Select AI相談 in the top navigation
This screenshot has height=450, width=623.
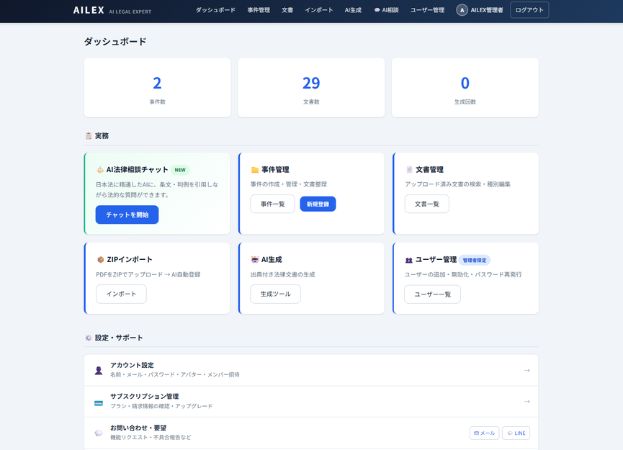coord(385,10)
